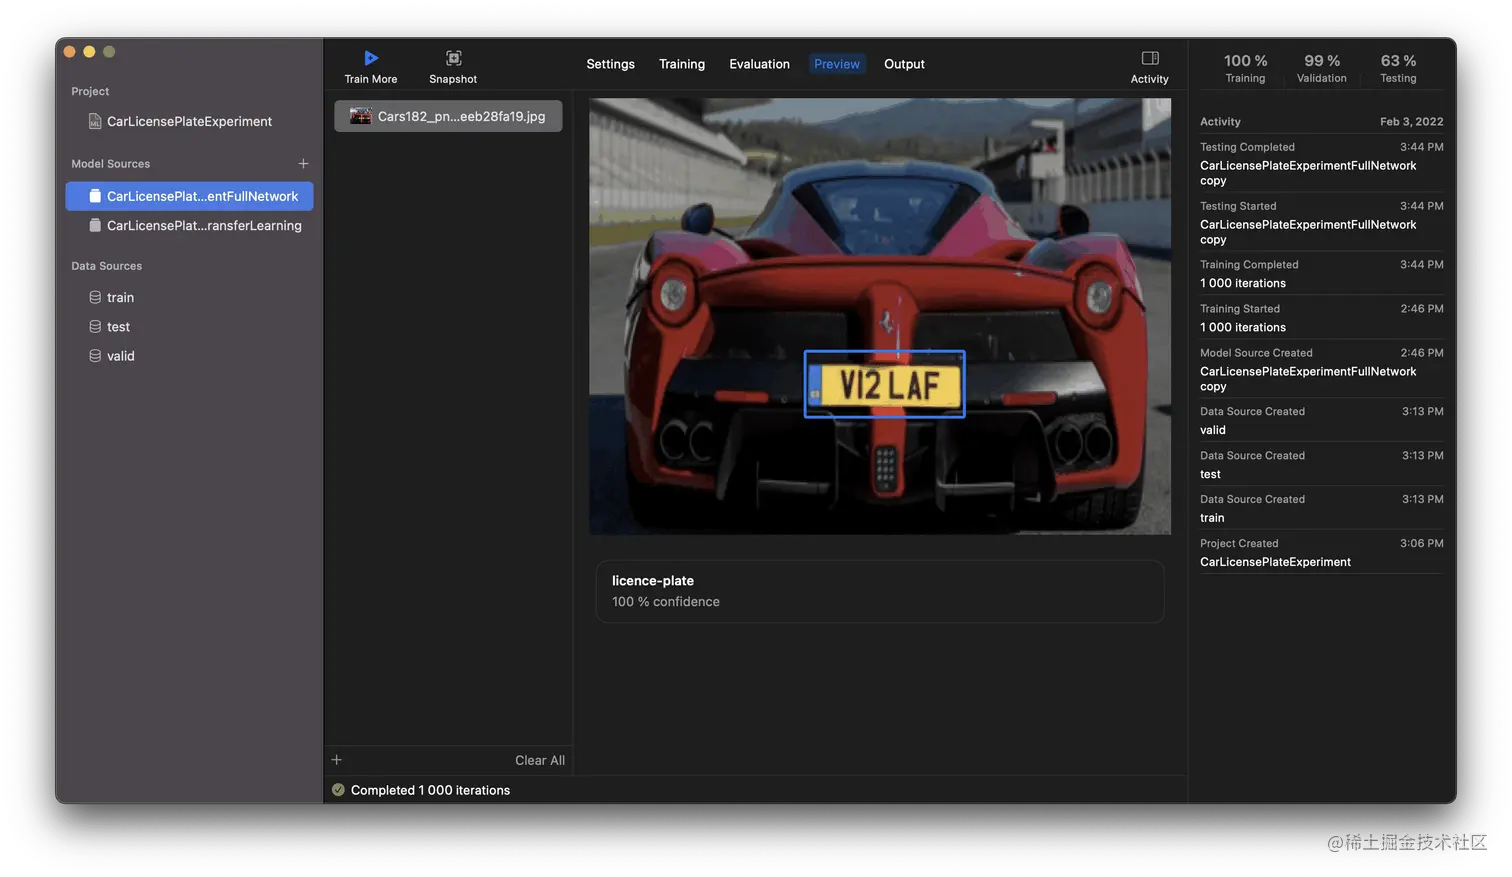1512x877 pixels.
Task: Click the detected license plate bounding box
Action: tap(884, 383)
